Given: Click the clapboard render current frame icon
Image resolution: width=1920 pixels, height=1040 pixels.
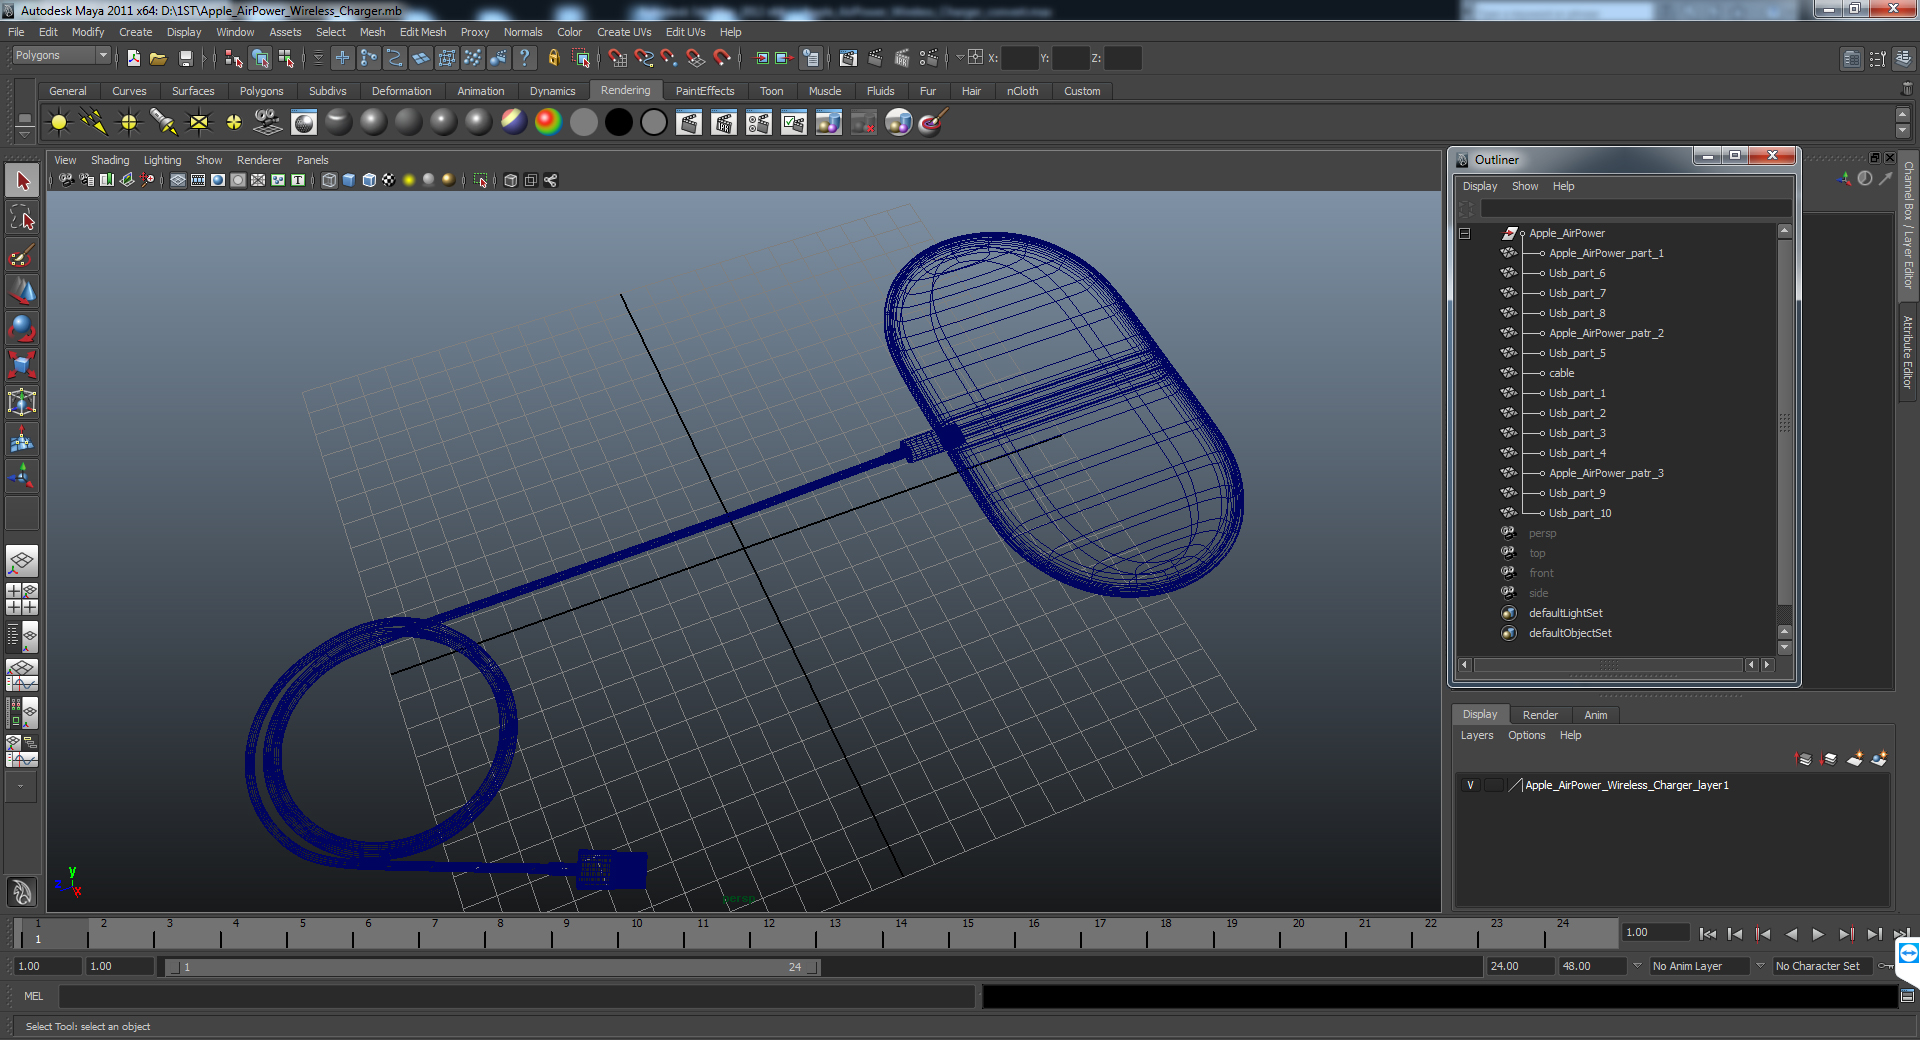Looking at the screenshot, I should tap(689, 123).
